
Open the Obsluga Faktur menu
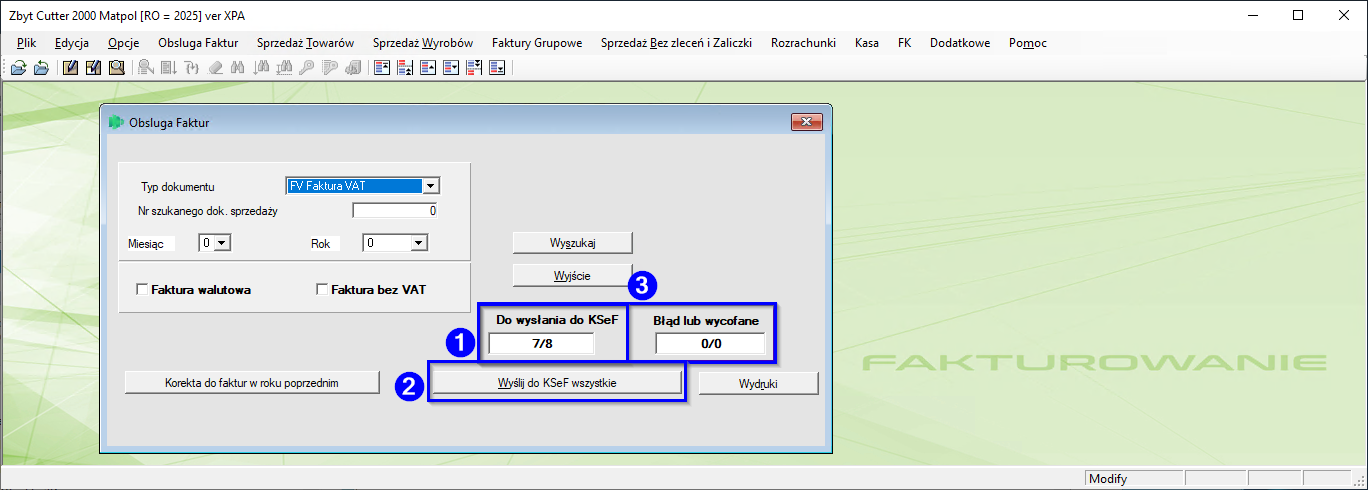(198, 43)
